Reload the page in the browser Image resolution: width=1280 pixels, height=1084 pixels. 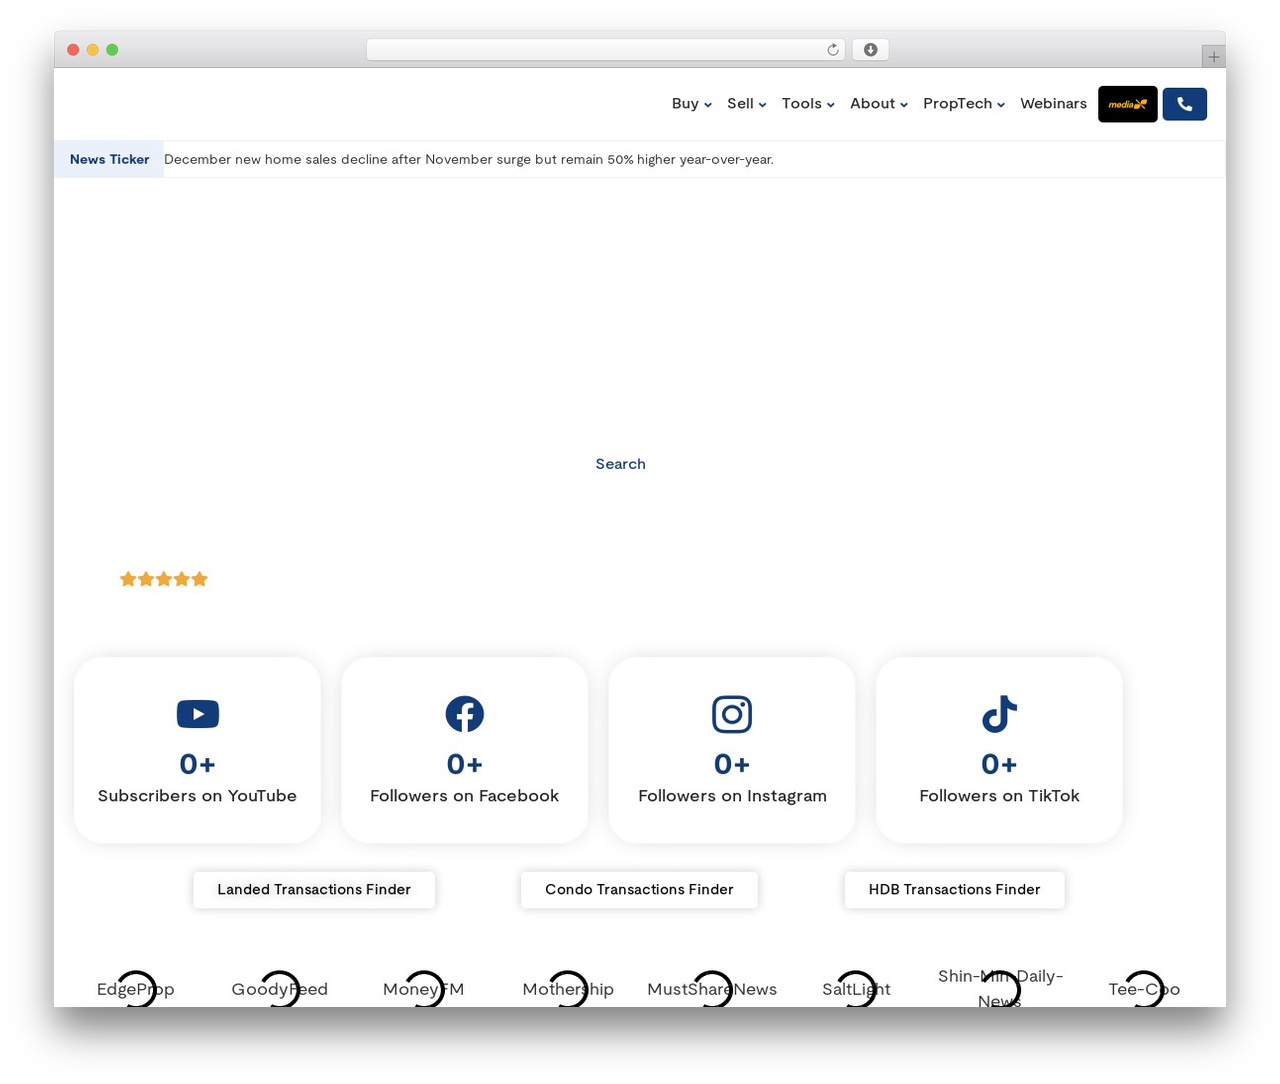tap(833, 50)
